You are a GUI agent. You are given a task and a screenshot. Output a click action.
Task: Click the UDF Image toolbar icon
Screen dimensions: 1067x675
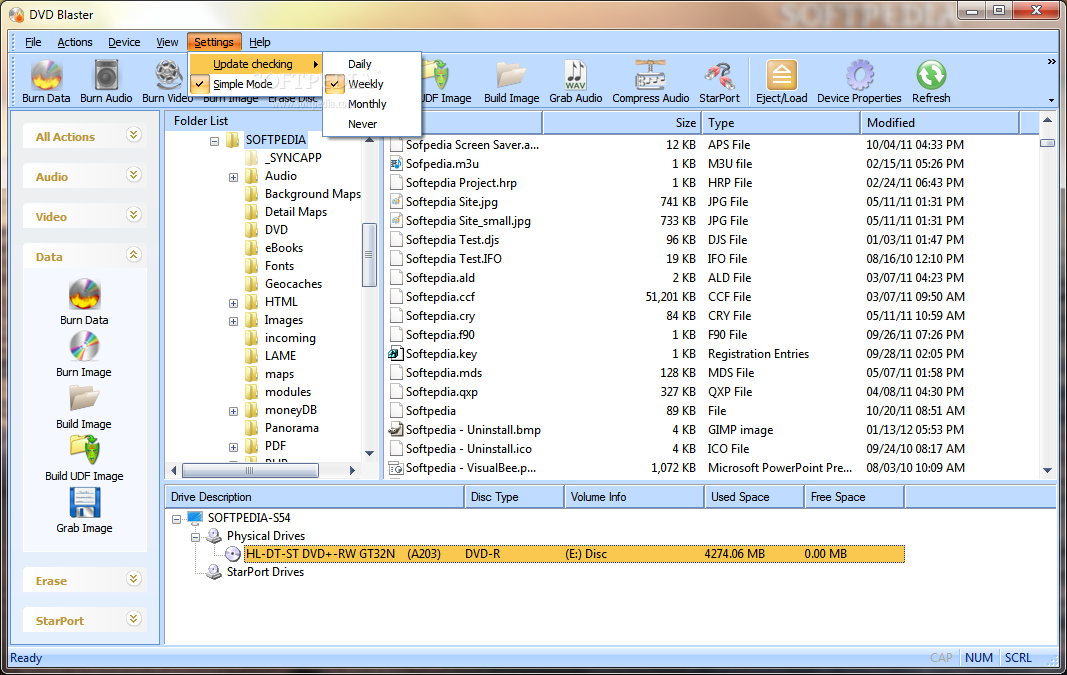pyautogui.click(x=438, y=75)
